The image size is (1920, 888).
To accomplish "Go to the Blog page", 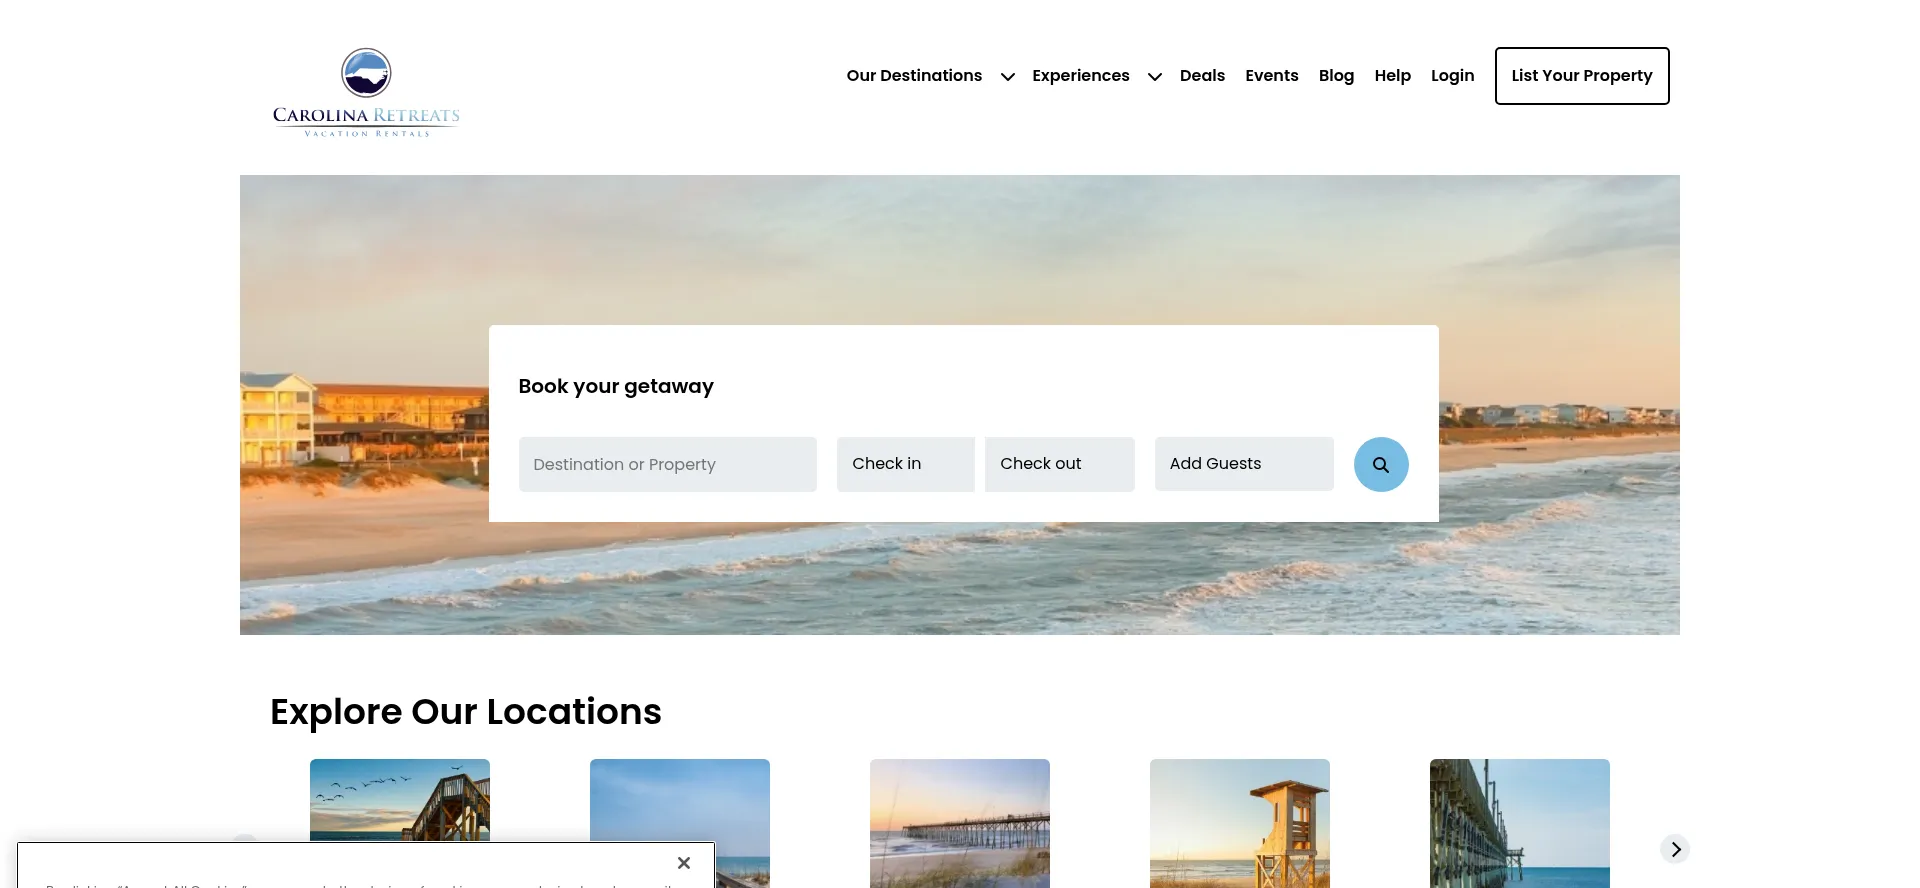I will 1336,76.
